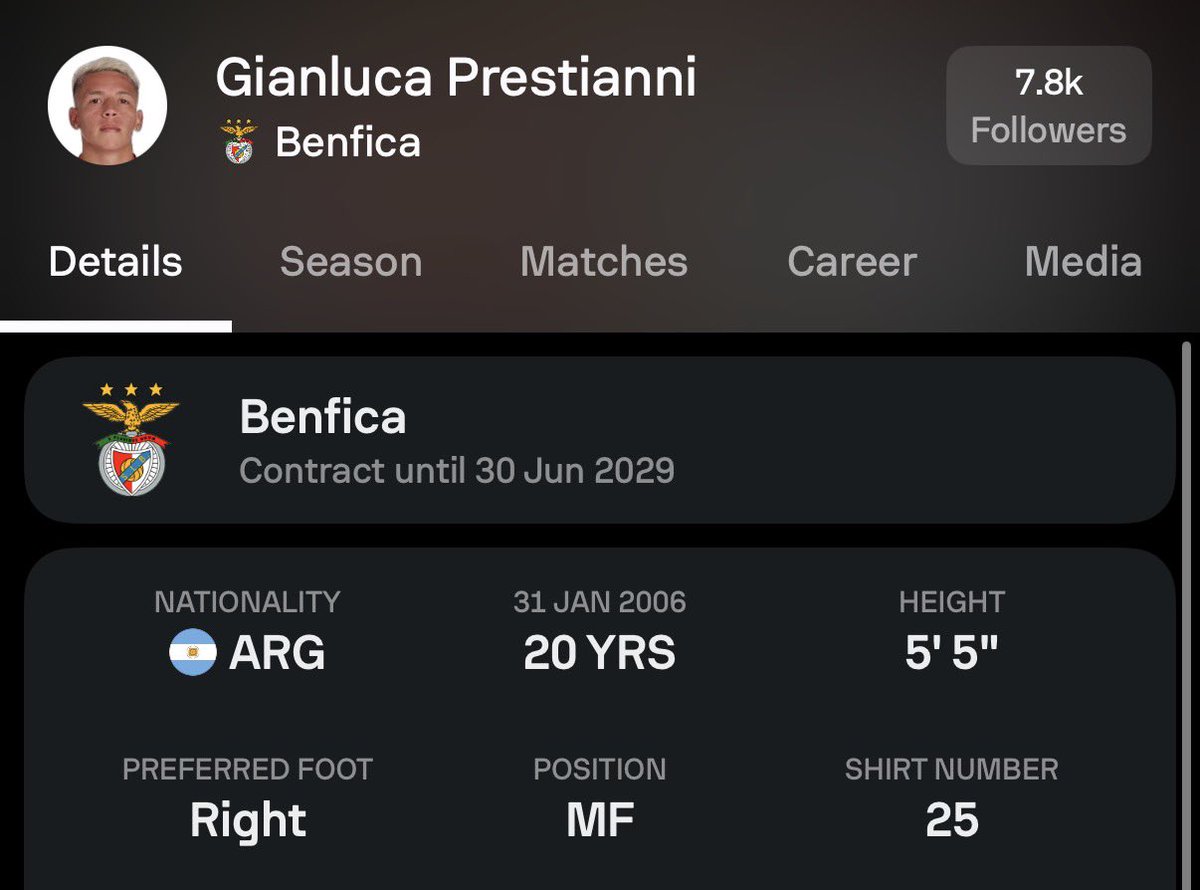
Task: Tap the ARG nationality value
Action: 277,654
